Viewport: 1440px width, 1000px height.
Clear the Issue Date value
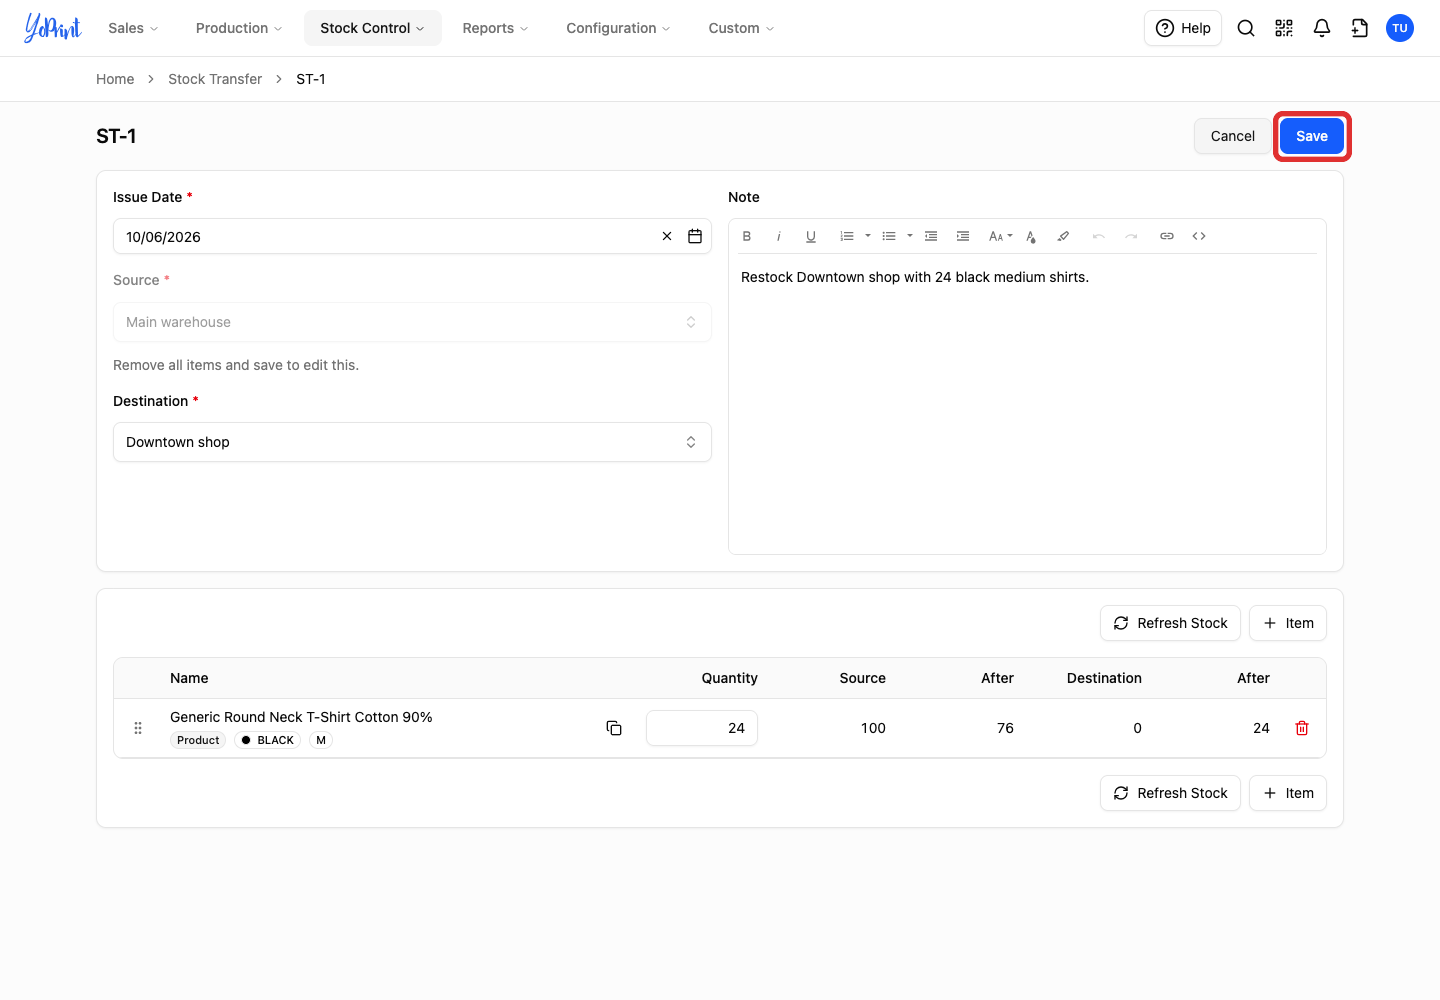(667, 236)
